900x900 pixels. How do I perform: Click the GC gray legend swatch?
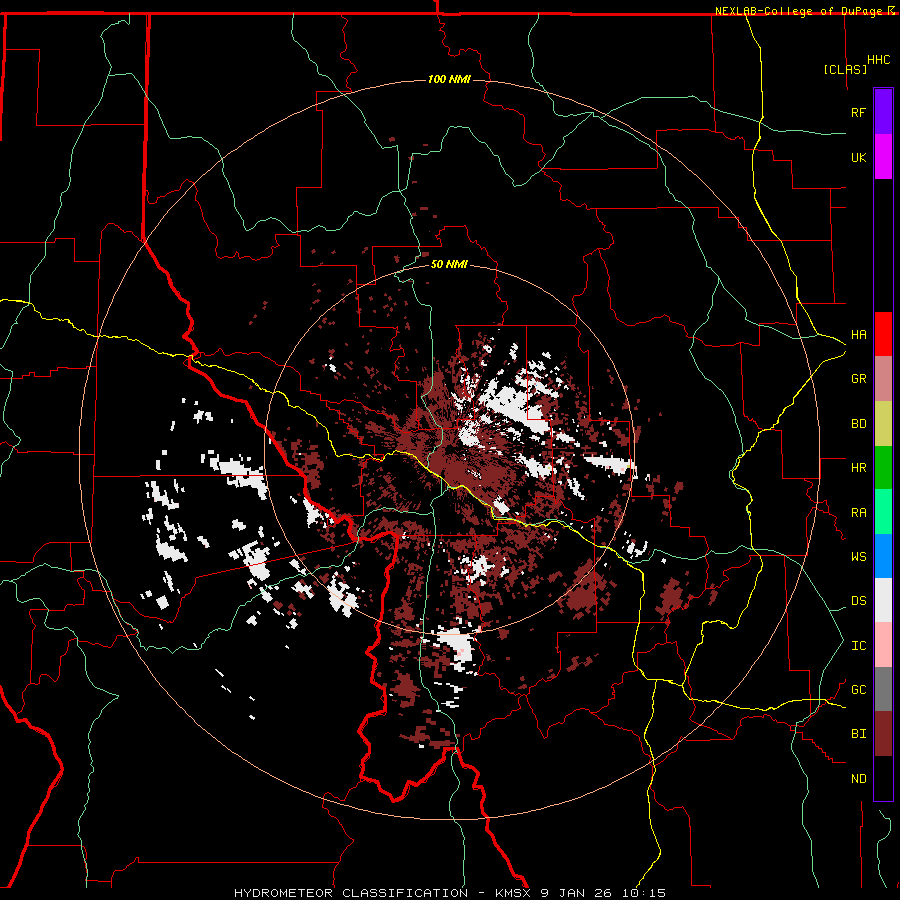coord(883,689)
